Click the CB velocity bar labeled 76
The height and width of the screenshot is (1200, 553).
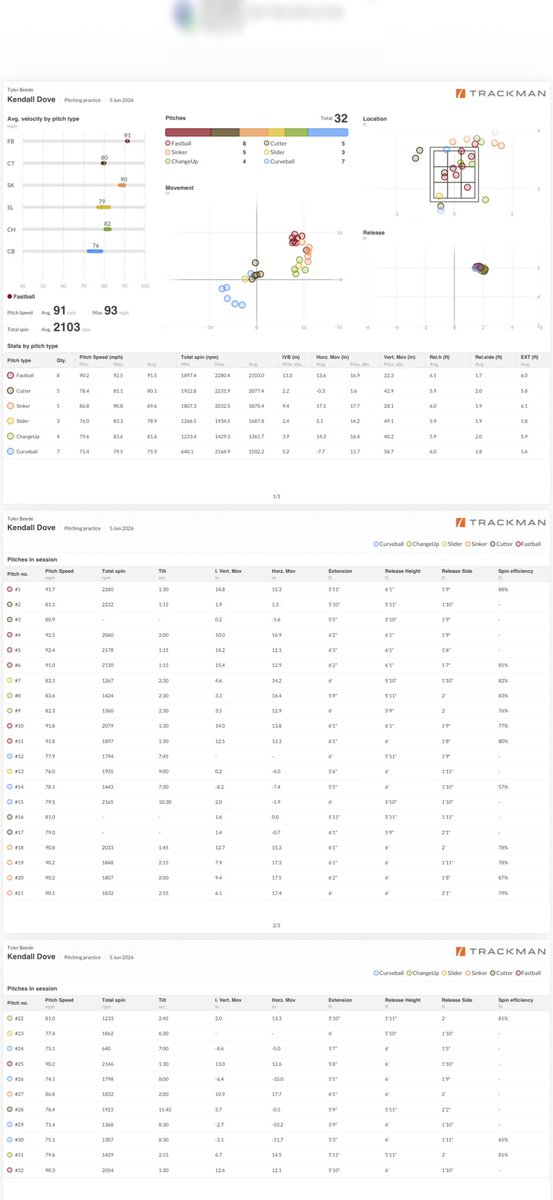[x=94, y=251]
